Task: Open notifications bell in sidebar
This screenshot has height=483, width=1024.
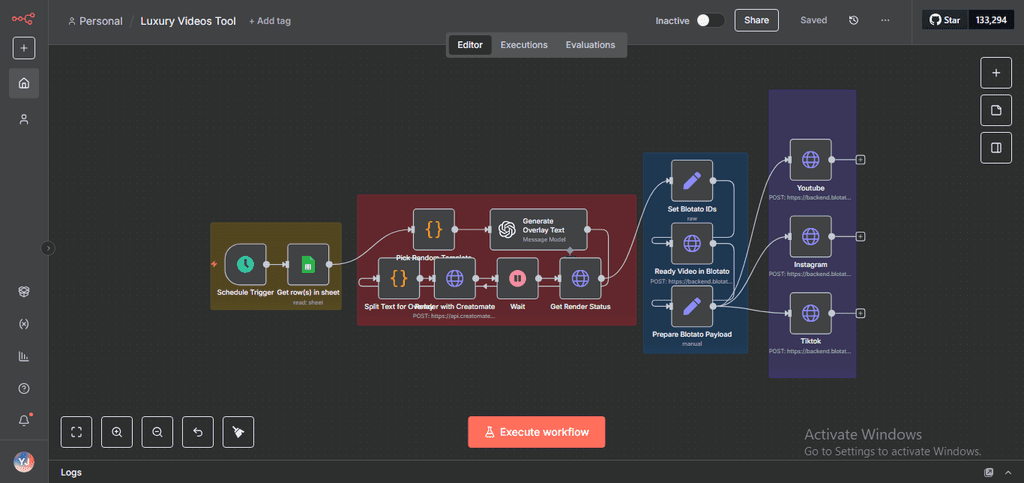Action: 24,420
